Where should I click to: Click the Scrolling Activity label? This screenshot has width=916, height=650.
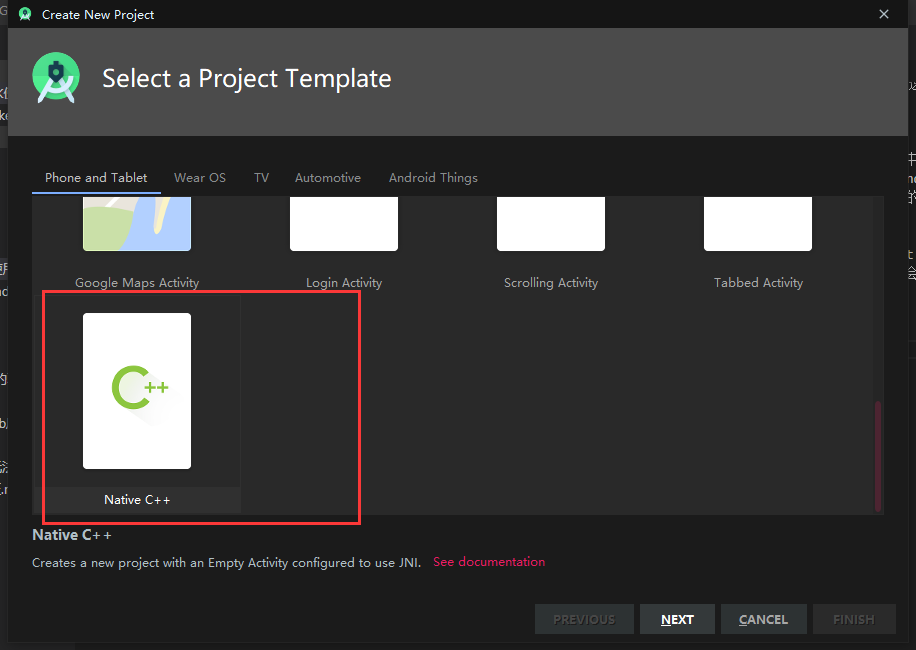click(x=551, y=283)
